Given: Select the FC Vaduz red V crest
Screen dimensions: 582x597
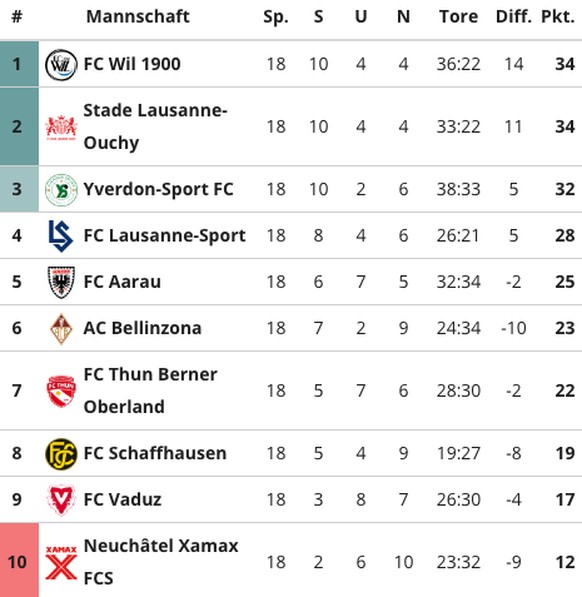Looking at the screenshot, I should tap(61, 500).
